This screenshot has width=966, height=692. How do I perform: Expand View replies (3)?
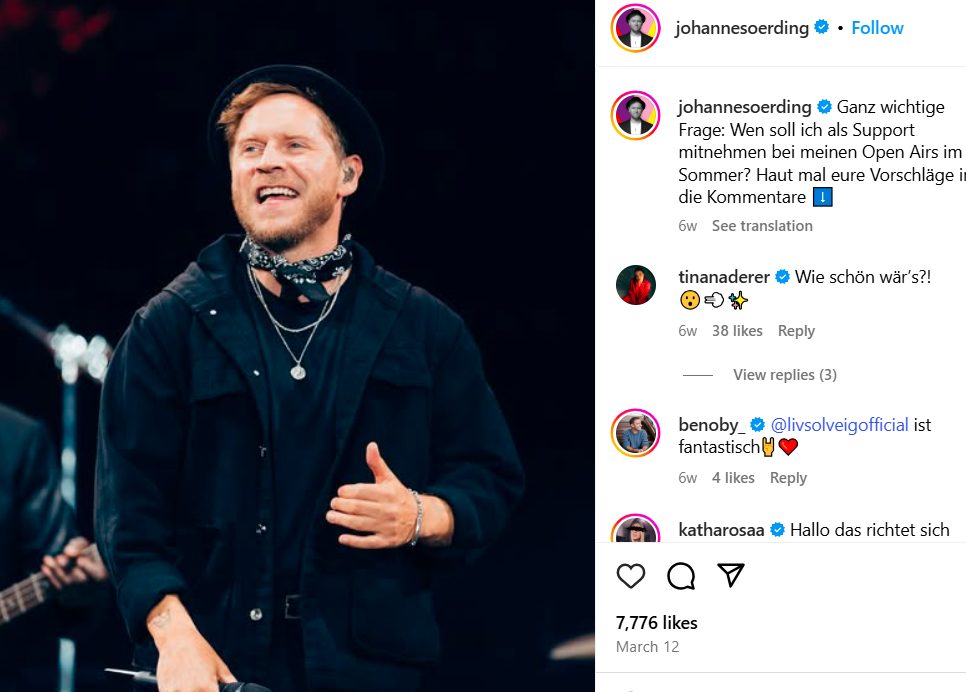pyautogui.click(x=784, y=375)
